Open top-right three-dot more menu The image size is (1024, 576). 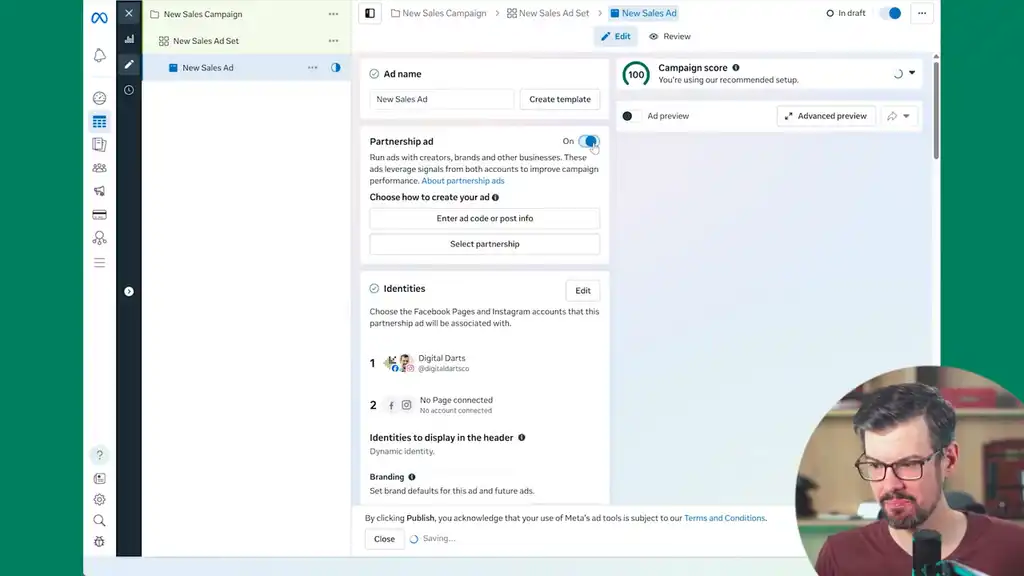pos(922,13)
